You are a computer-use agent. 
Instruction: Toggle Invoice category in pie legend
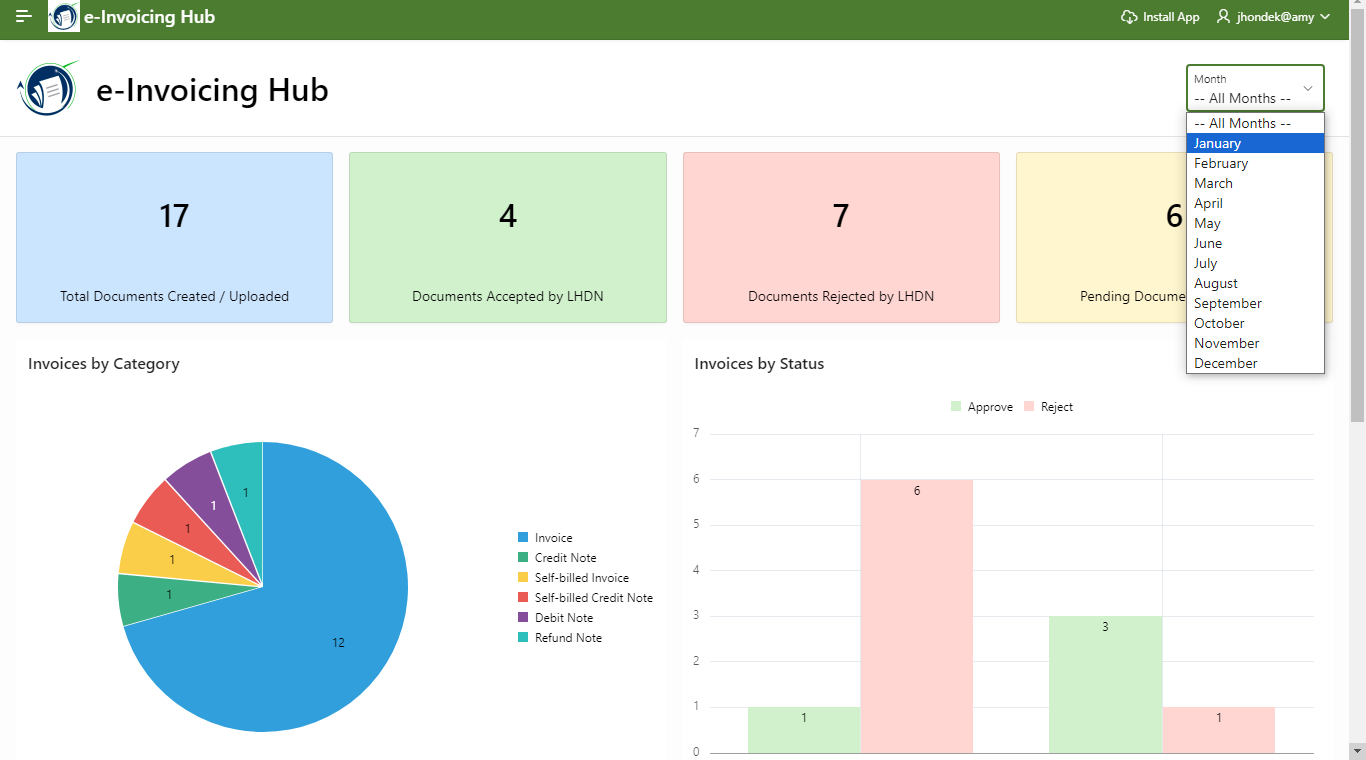(x=553, y=538)
